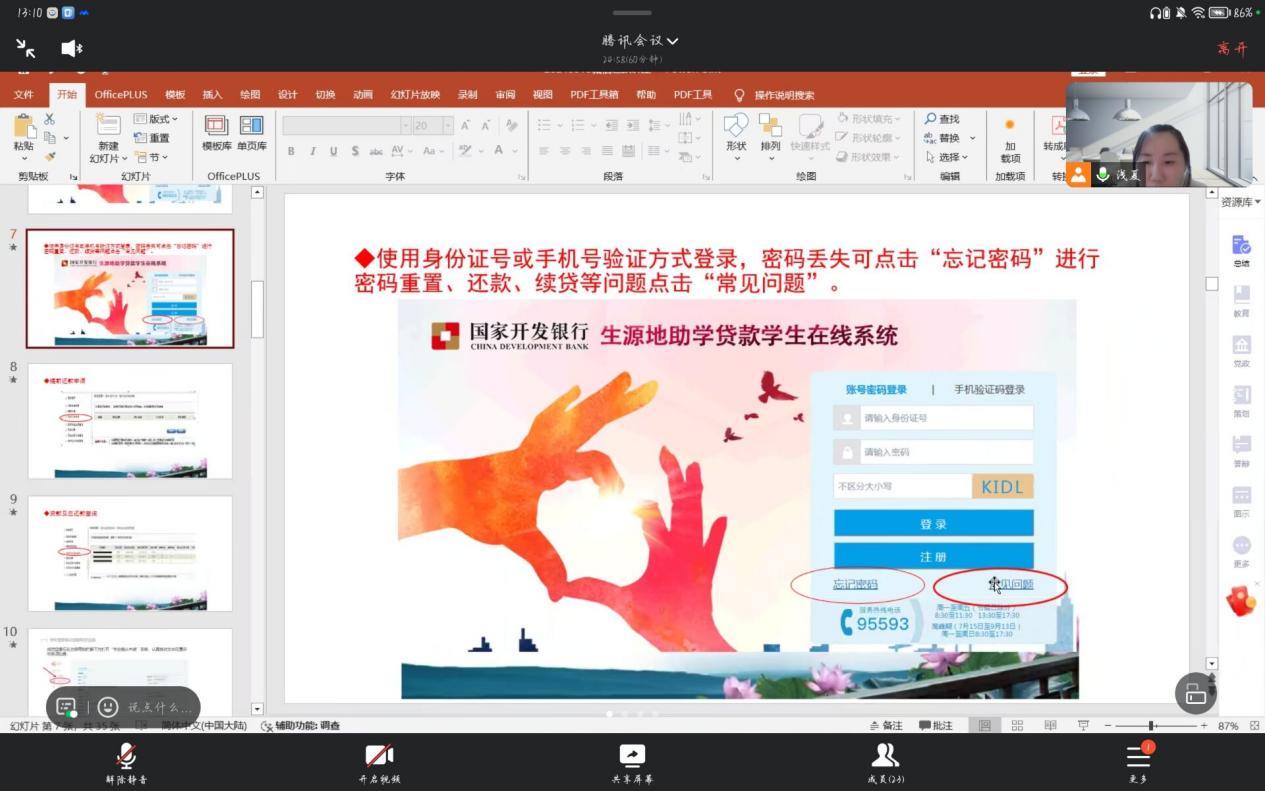Open the 版式 layout dropdown
The image size is (1265, 791).
click(162, 119)
